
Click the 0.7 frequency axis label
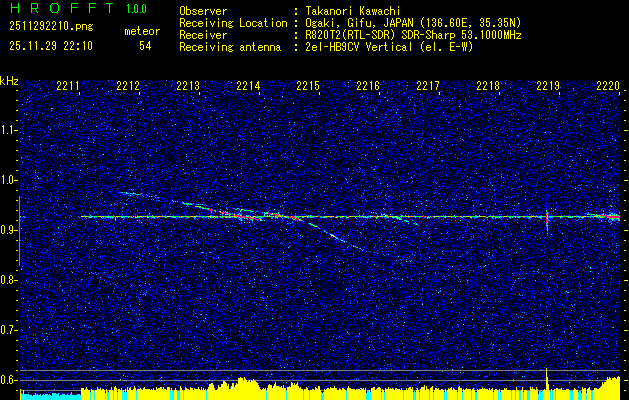(7, 330)
